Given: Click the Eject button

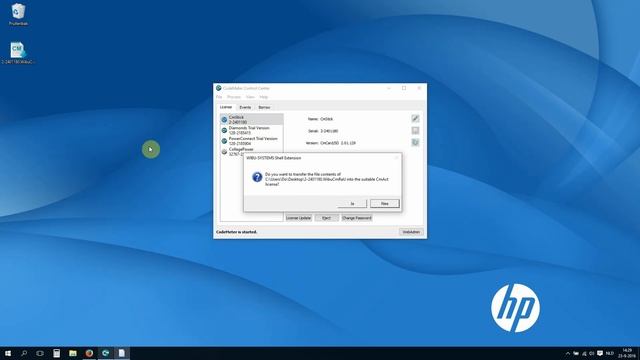Looking at the screenshot, I should [327, 218].
